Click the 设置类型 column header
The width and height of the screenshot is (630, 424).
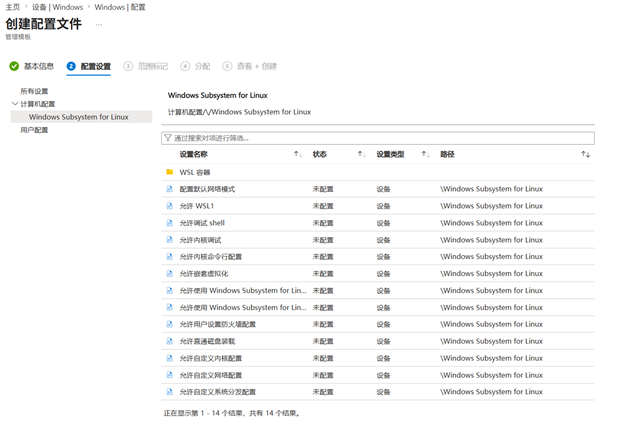pyautogui.click(x=391, y=154)
